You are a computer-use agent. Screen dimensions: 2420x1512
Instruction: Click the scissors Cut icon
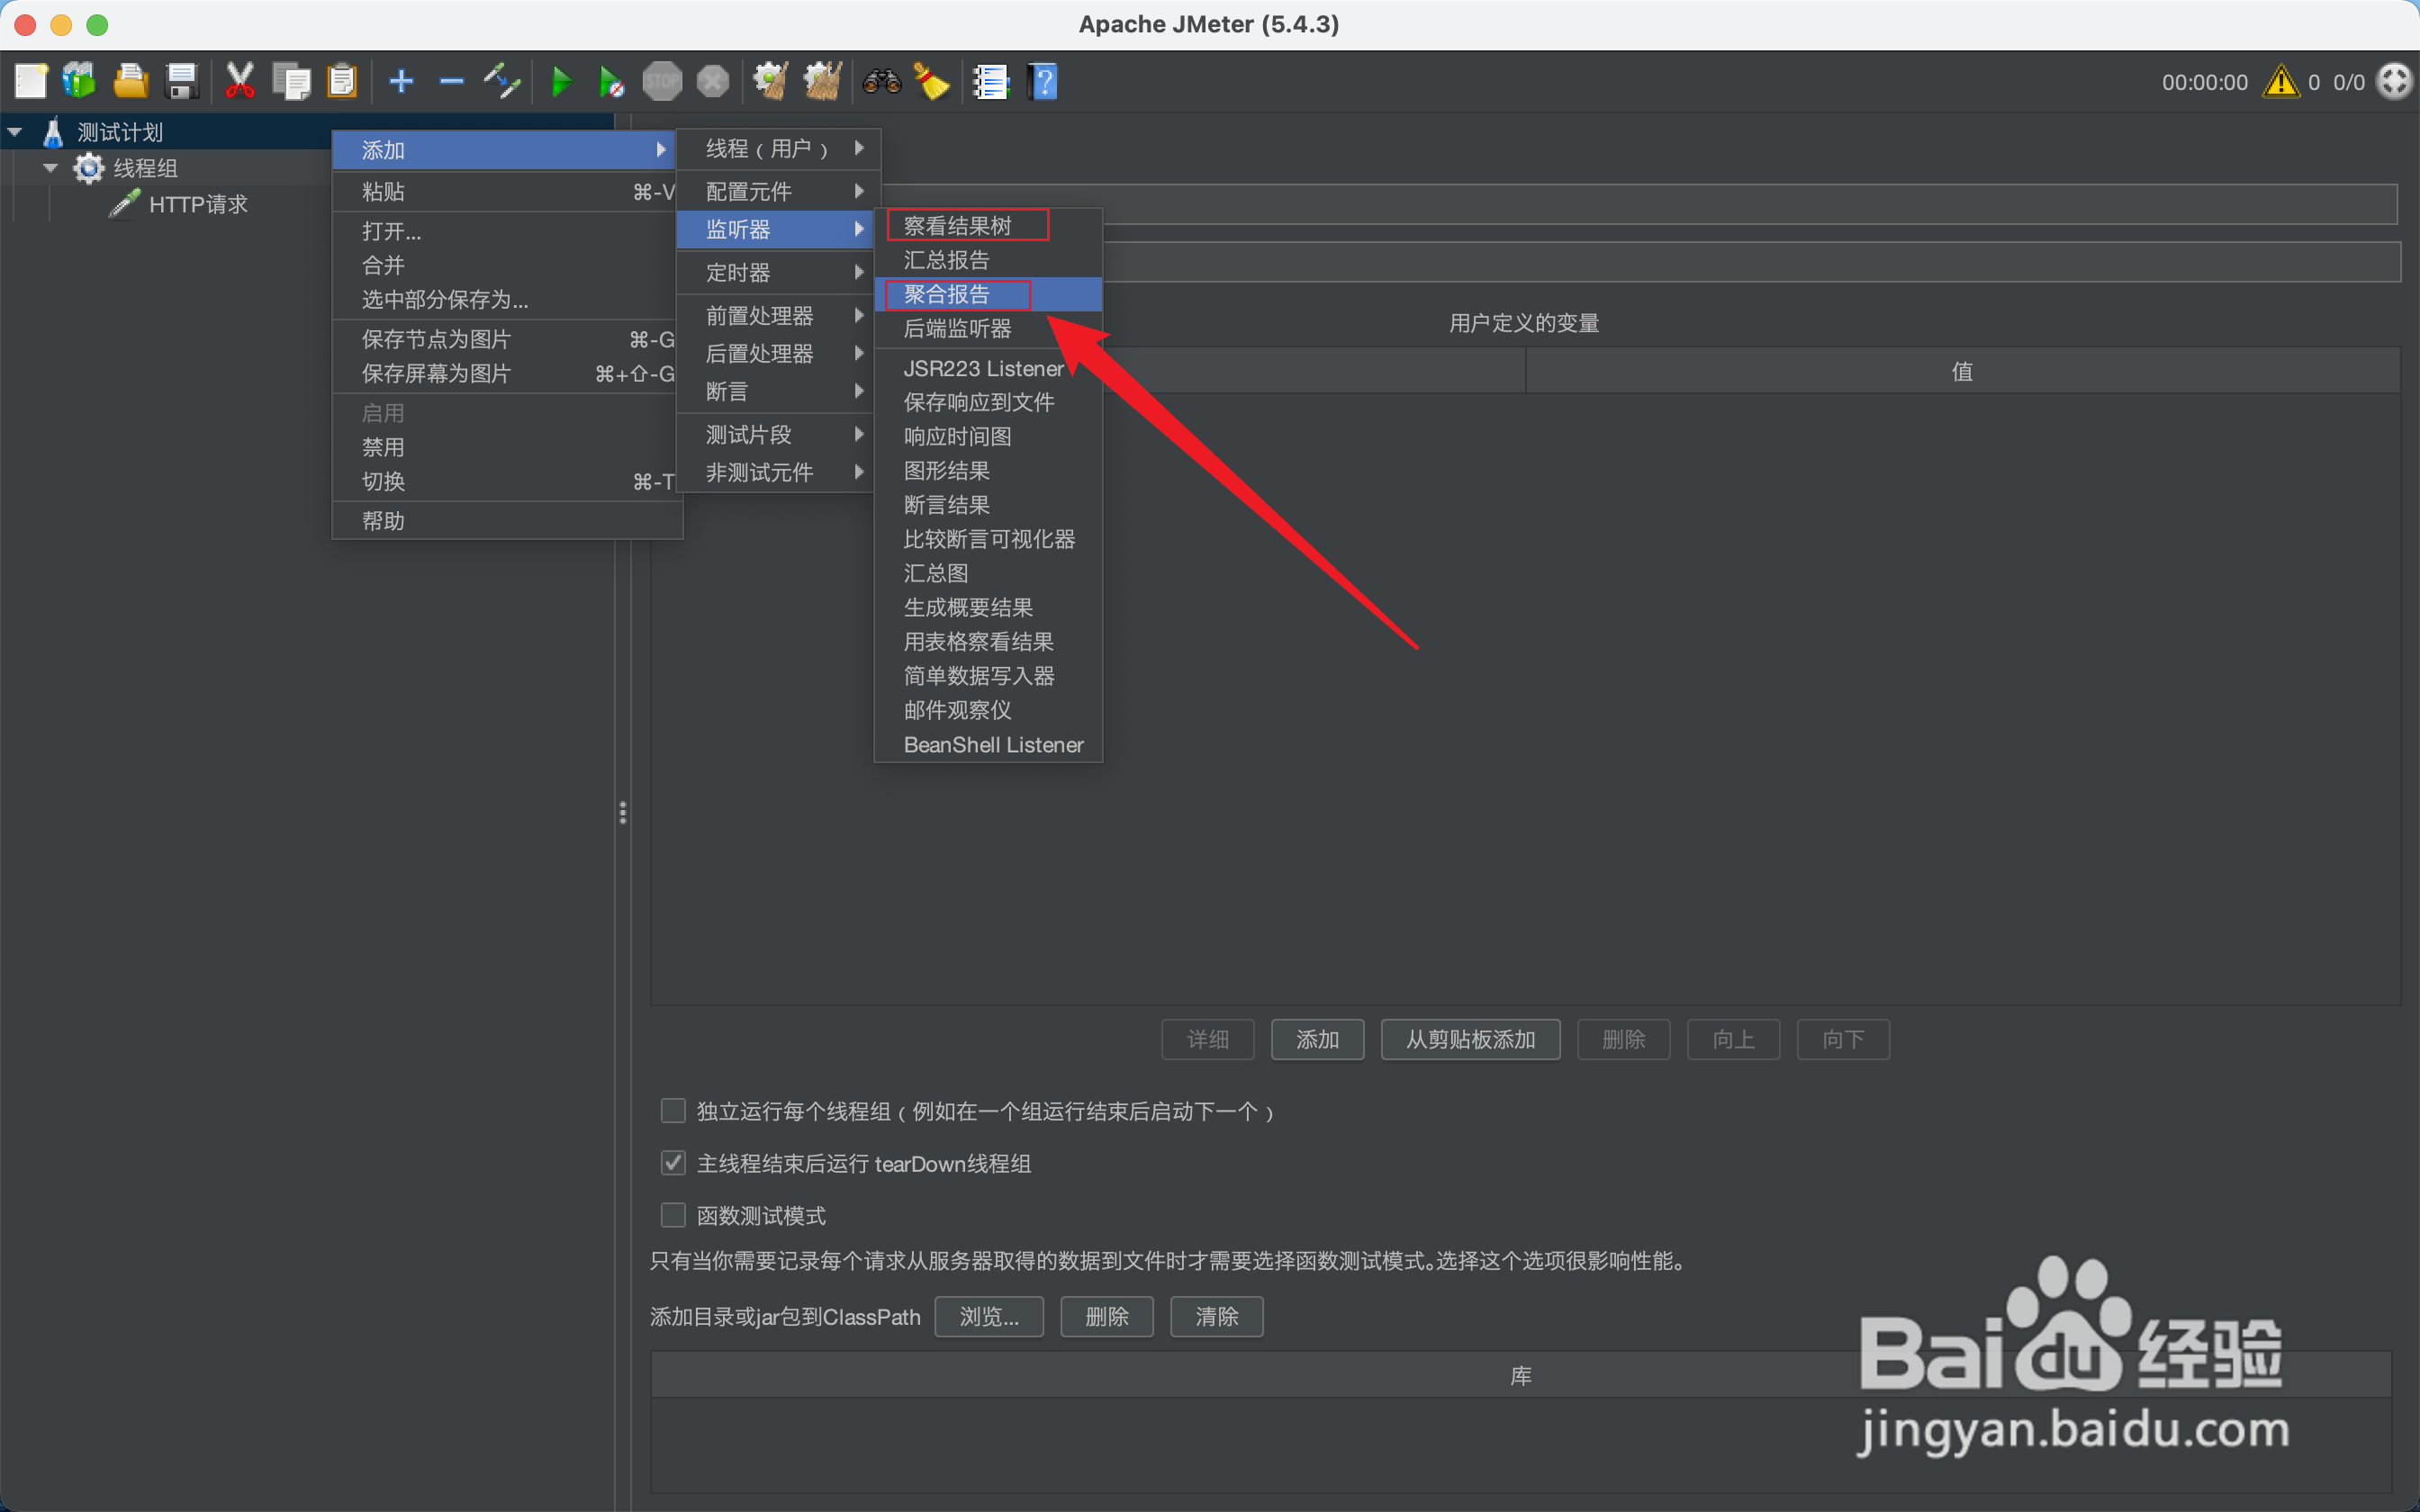[x=240, y=82]
